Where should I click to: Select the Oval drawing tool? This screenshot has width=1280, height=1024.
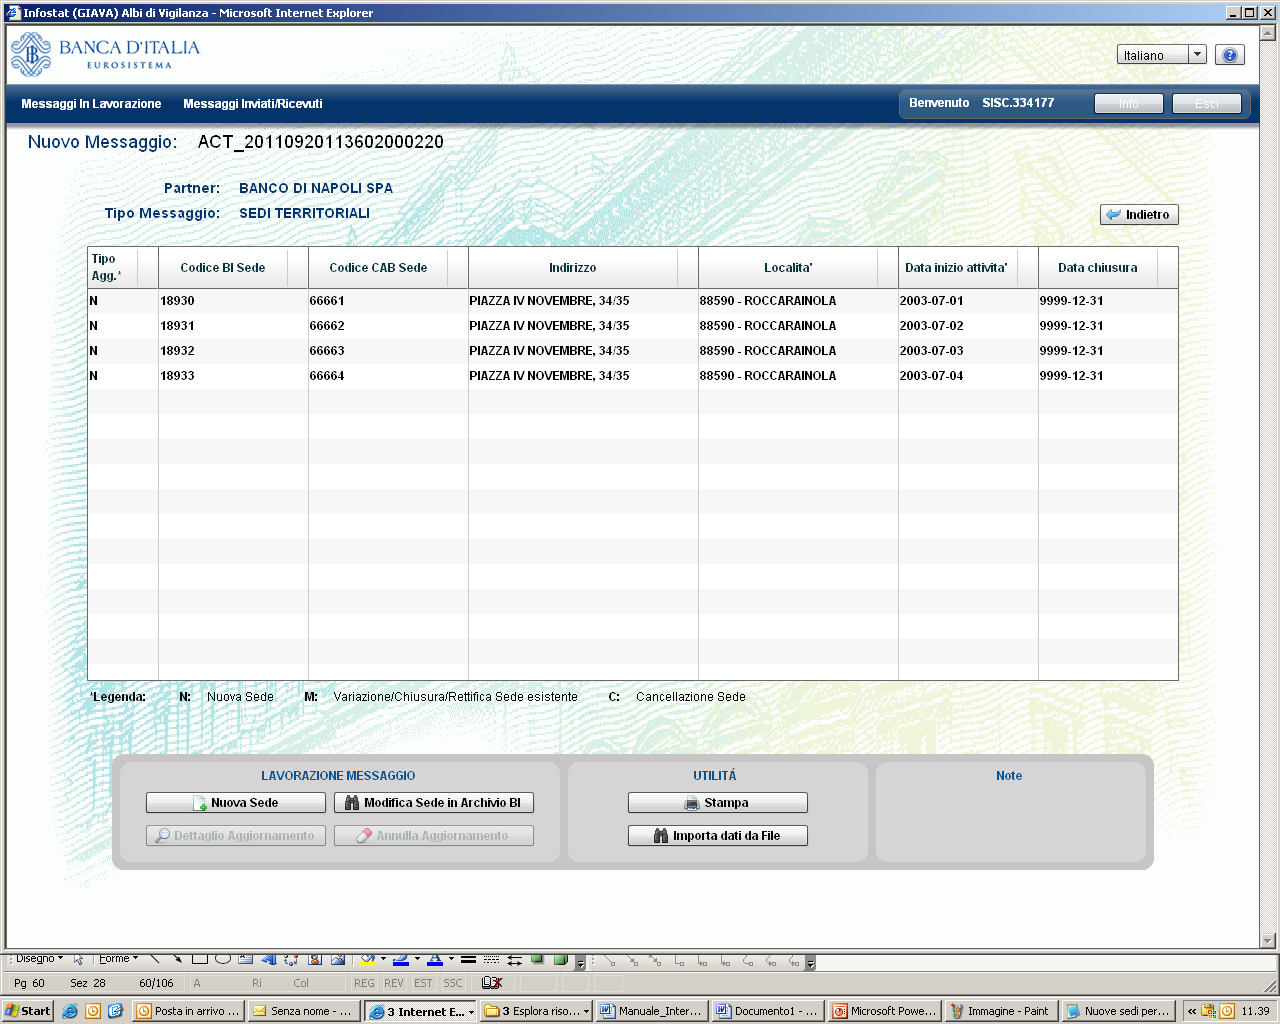tap(223, 959)
